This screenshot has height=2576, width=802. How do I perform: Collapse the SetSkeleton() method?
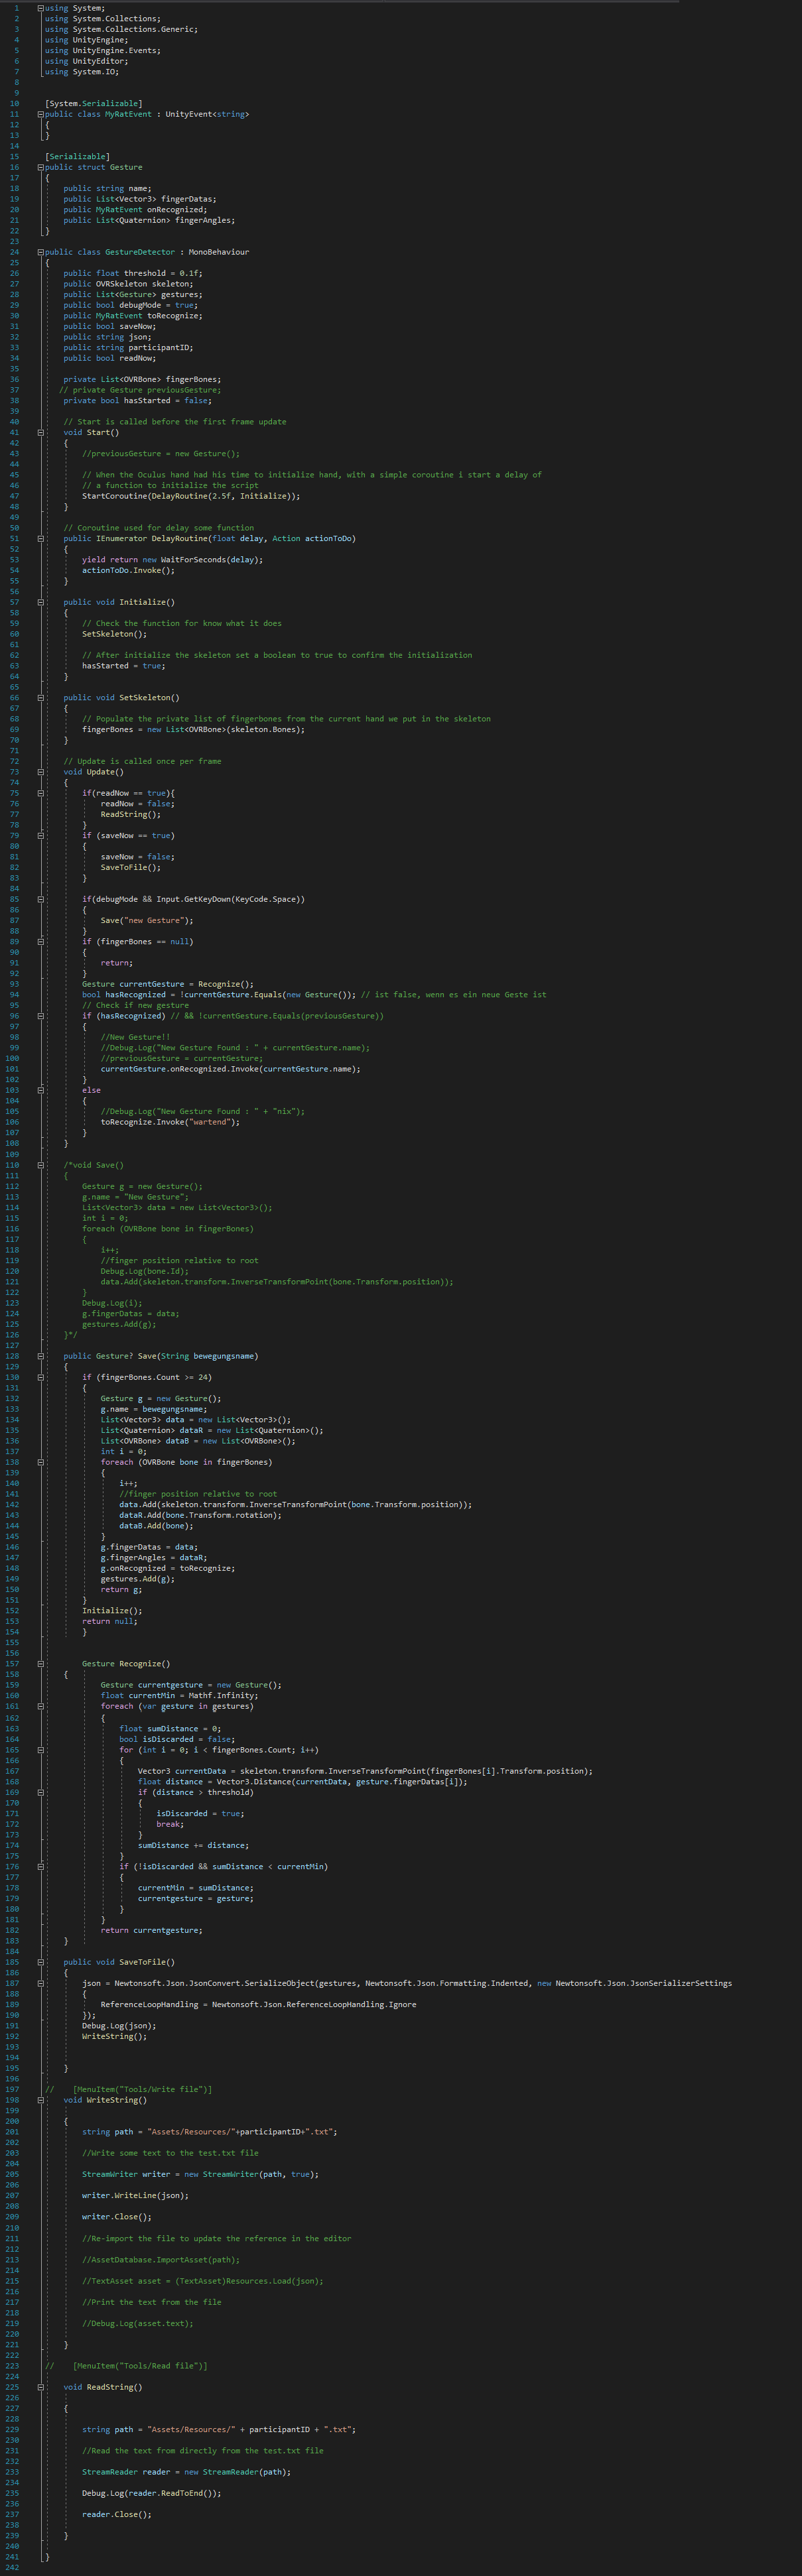[41, 697]
